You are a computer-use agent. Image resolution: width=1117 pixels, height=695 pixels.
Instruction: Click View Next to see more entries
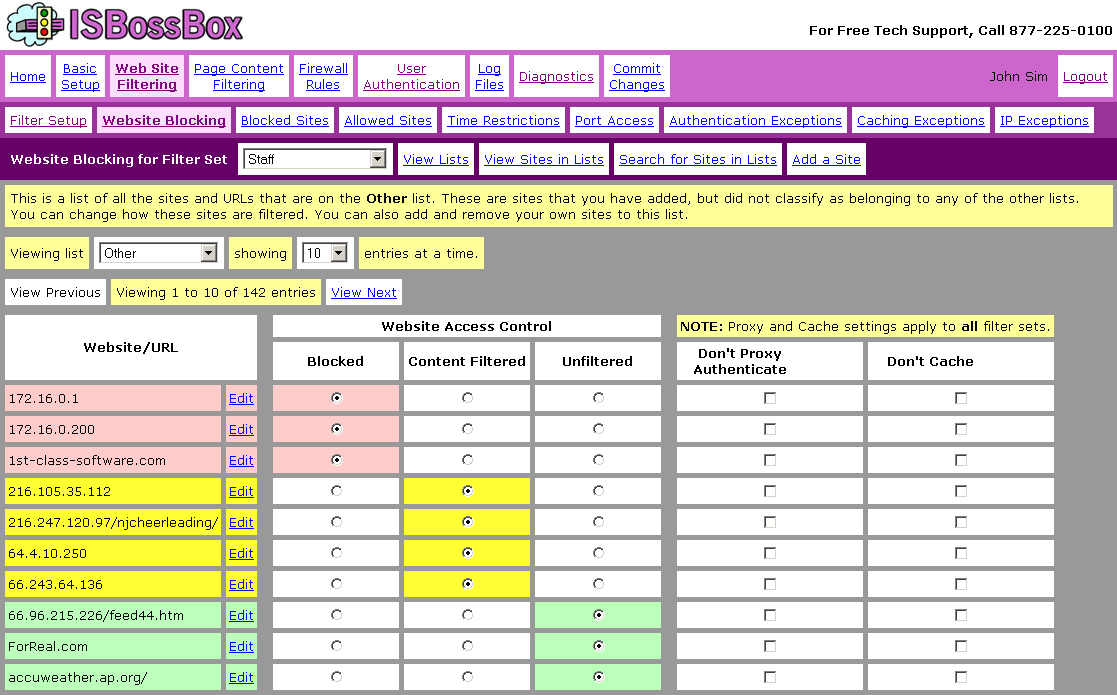(x=364, y=293)
